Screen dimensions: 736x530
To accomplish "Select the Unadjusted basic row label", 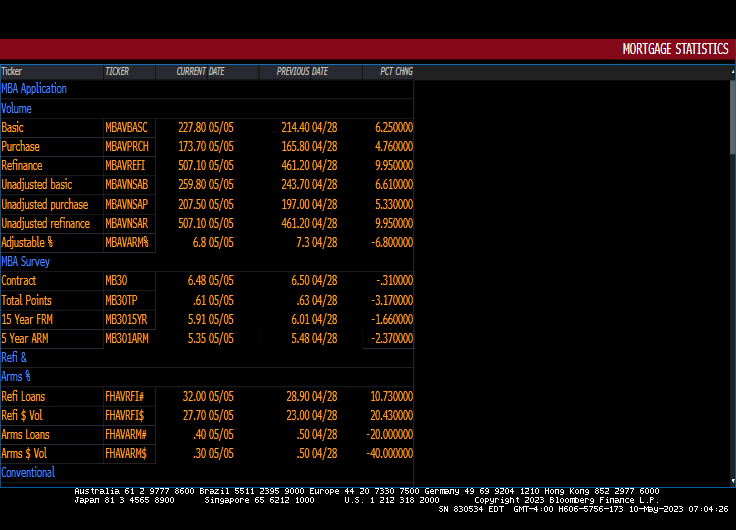I will [x=37, y=185].
